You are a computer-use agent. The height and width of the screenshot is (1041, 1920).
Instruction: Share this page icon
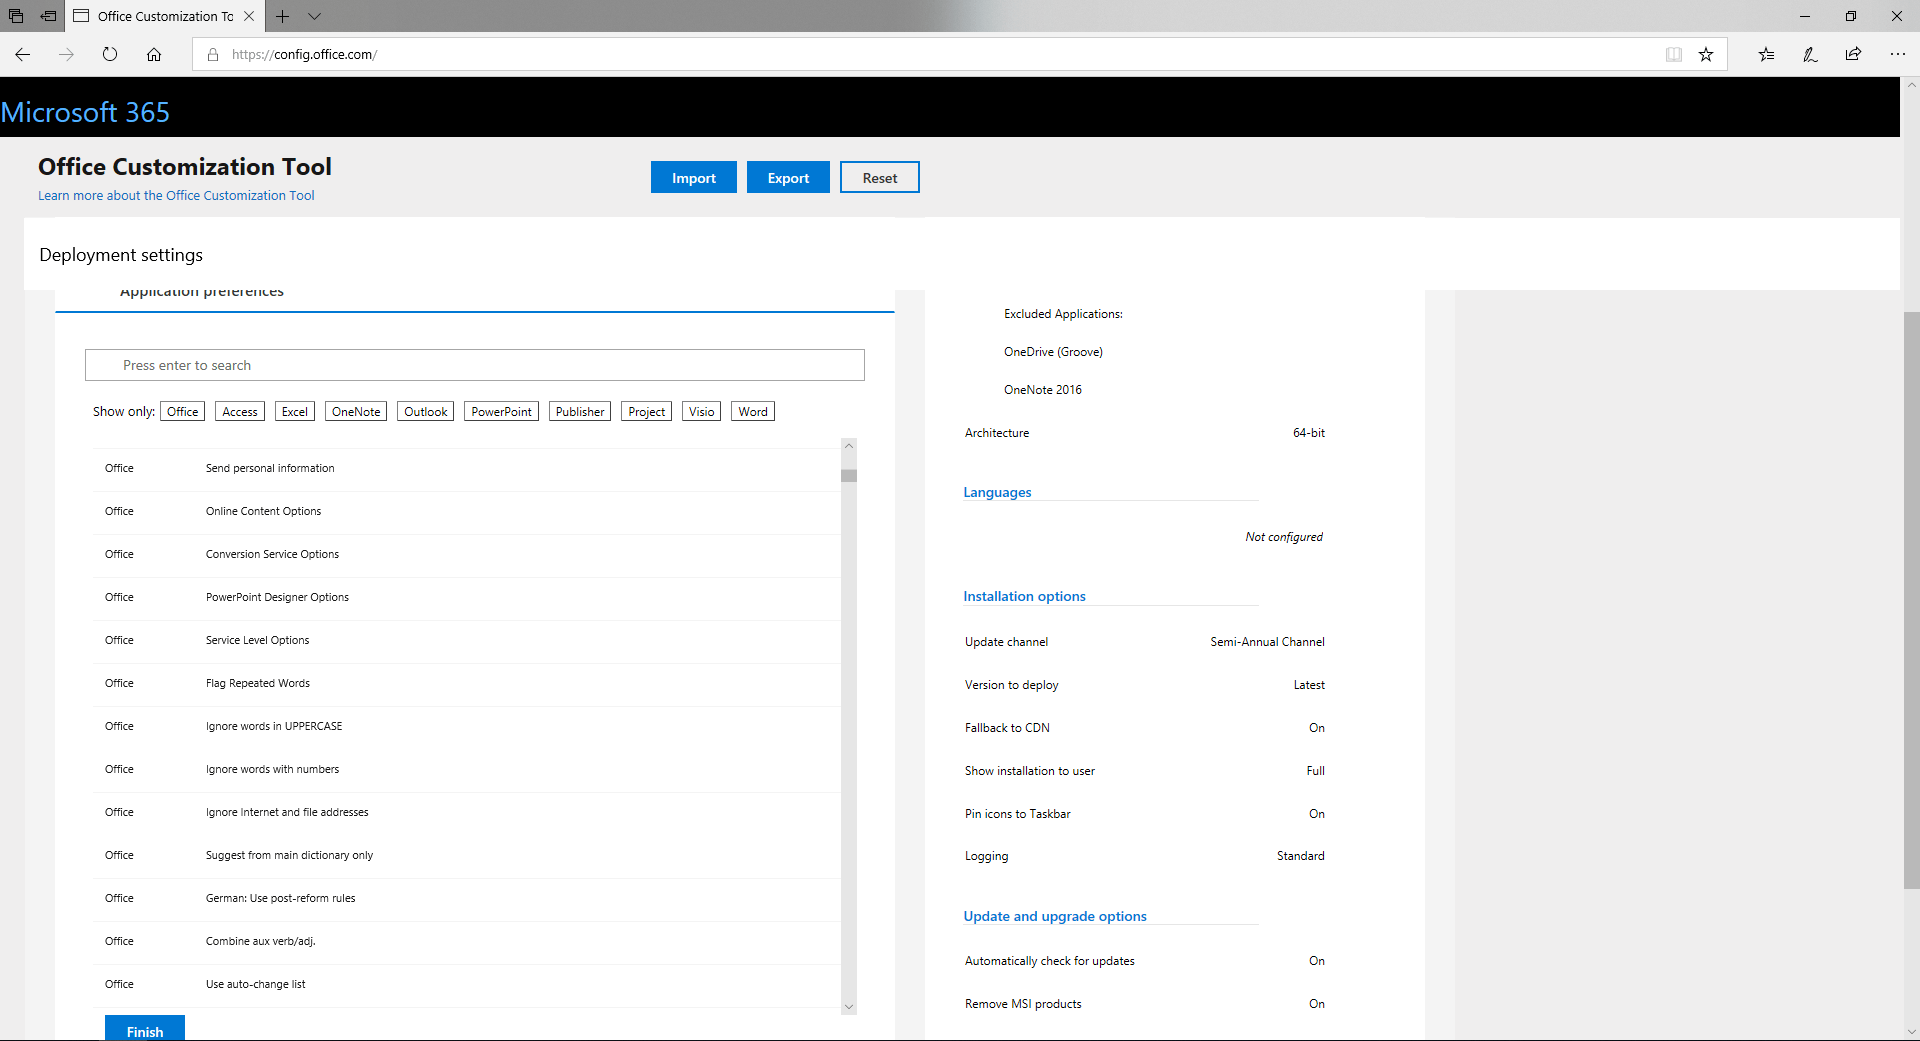[1853, 54]
